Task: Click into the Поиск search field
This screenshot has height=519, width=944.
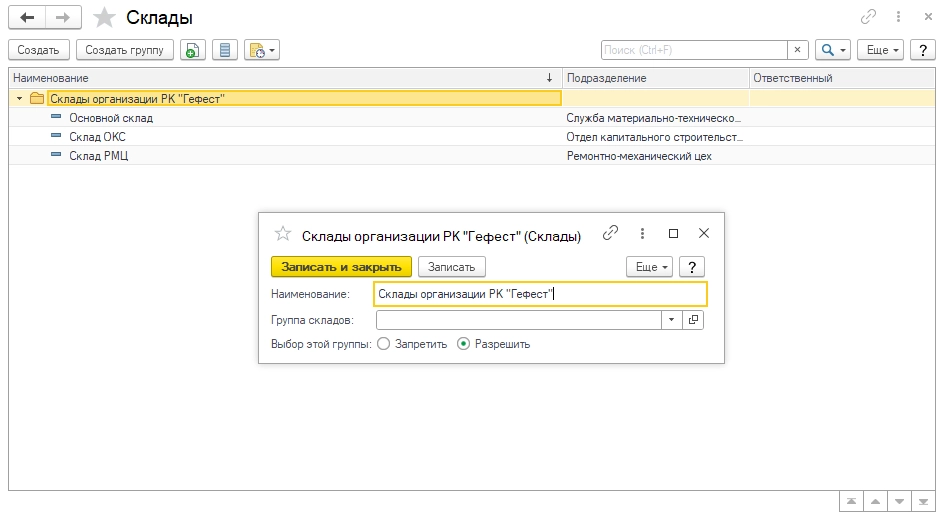Action: pyautogui.click(x=694, y=50)
